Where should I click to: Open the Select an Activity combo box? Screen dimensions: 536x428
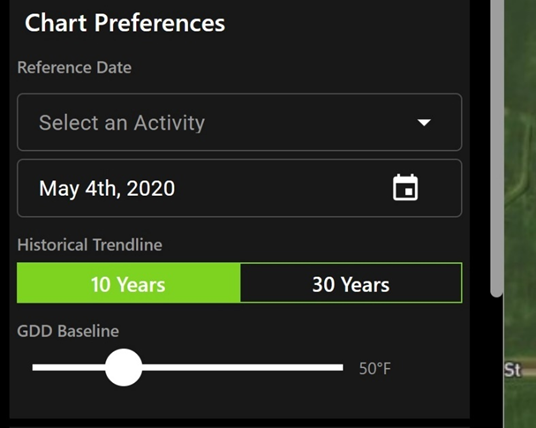click(x=240, y=122)
